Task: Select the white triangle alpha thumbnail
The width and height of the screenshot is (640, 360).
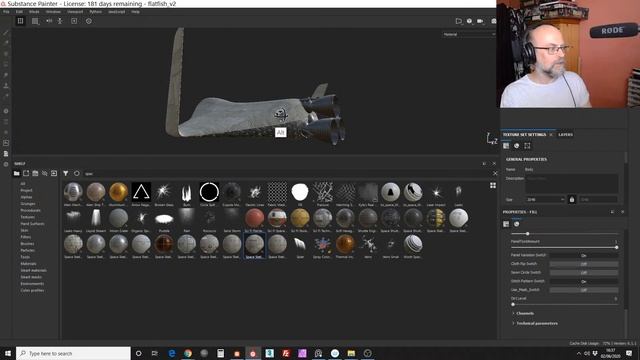Action: [141, 192]
